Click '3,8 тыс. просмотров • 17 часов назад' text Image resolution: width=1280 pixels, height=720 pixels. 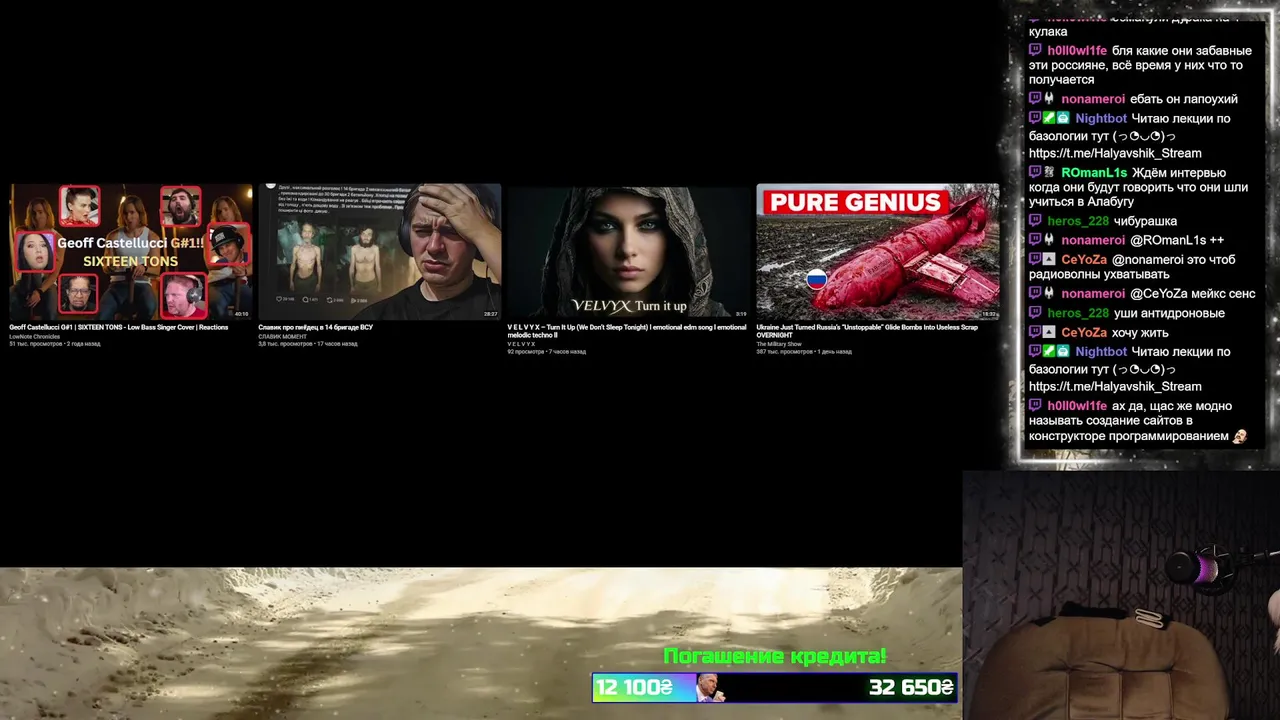tap(307, 344)
